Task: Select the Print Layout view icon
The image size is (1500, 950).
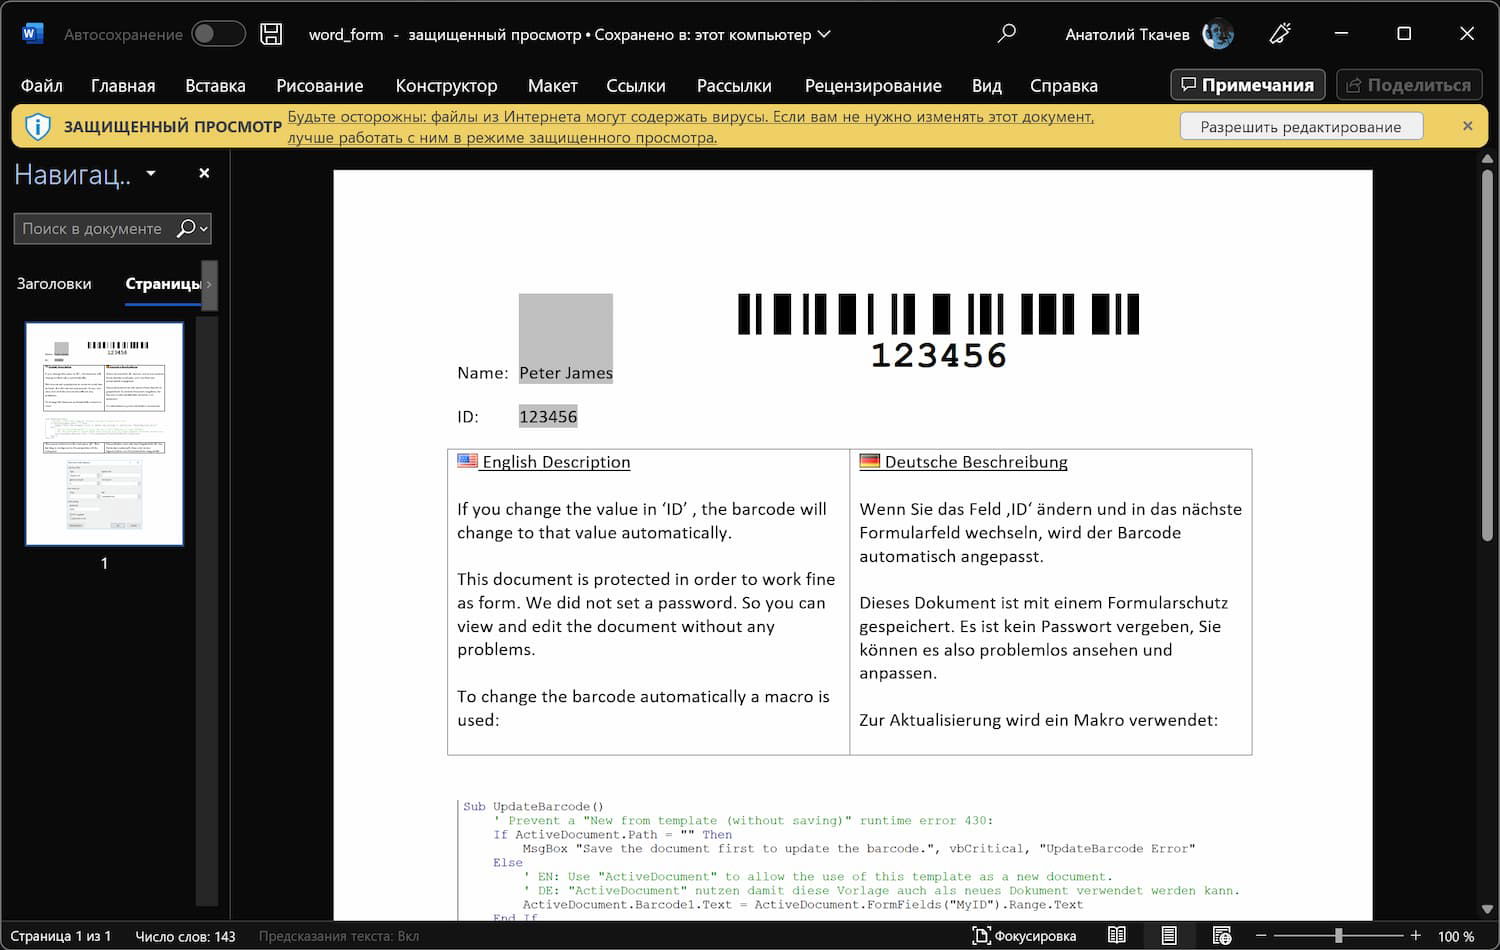Action: click(1169, 935)
